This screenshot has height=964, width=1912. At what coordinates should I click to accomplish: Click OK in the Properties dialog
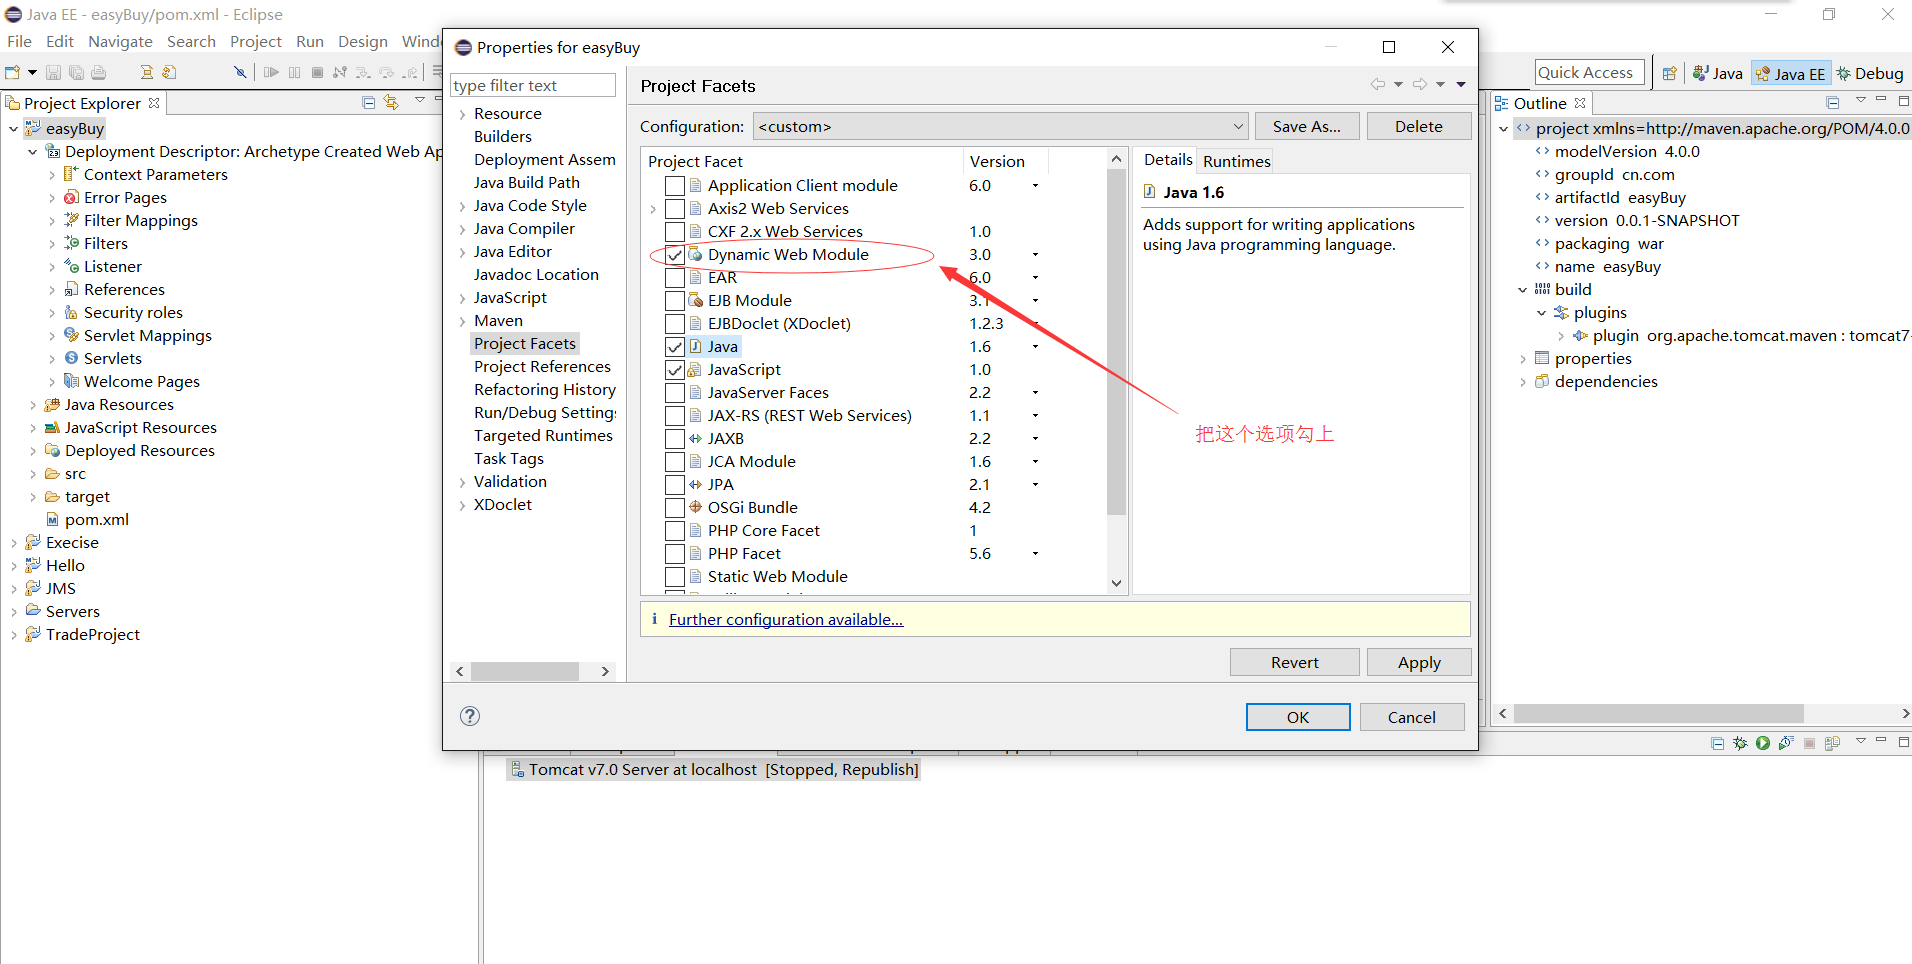coord(1297,717)
